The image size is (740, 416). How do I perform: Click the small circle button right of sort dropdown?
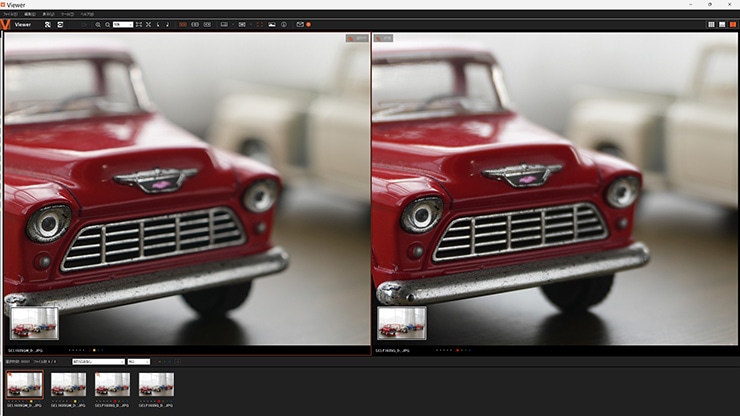(x=177, y=362)
